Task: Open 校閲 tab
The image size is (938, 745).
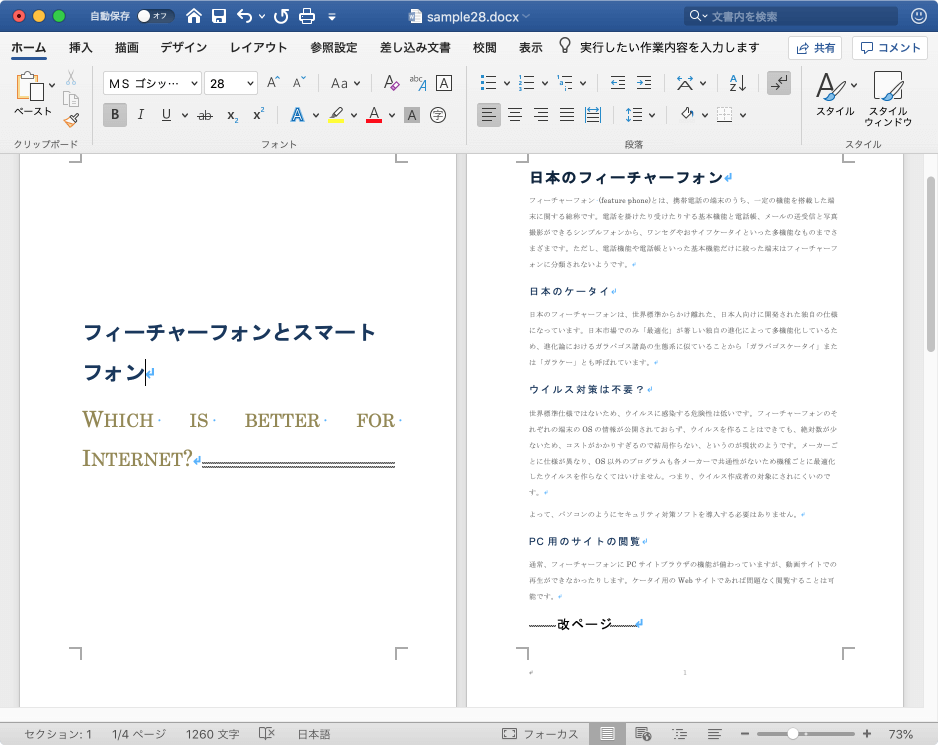Action: [x=485, y=47]
